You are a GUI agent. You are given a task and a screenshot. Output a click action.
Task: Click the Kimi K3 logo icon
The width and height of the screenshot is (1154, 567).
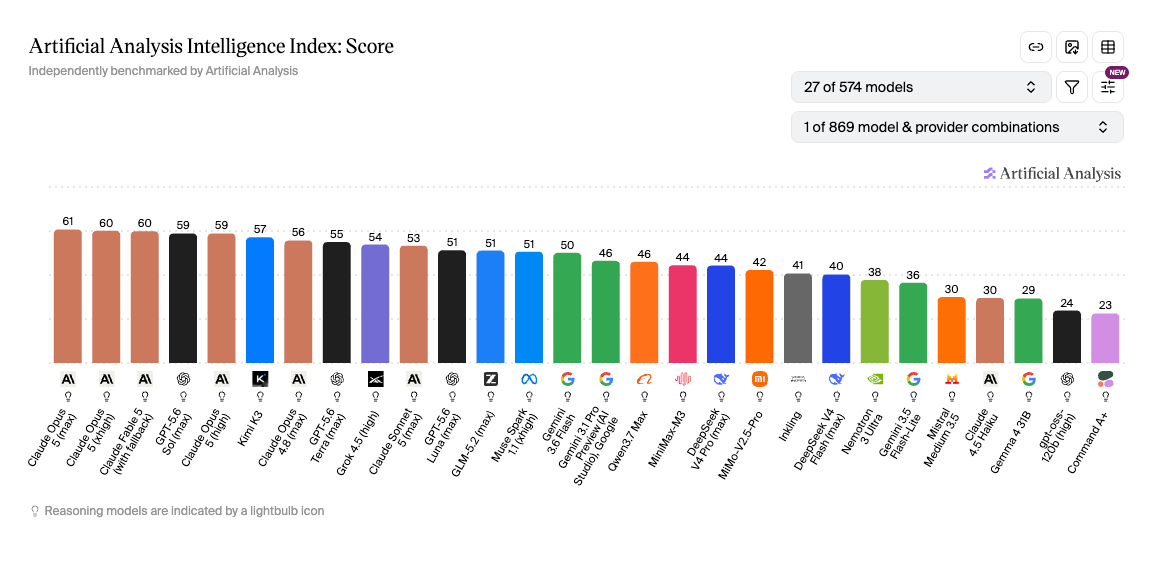pos(261,379)
